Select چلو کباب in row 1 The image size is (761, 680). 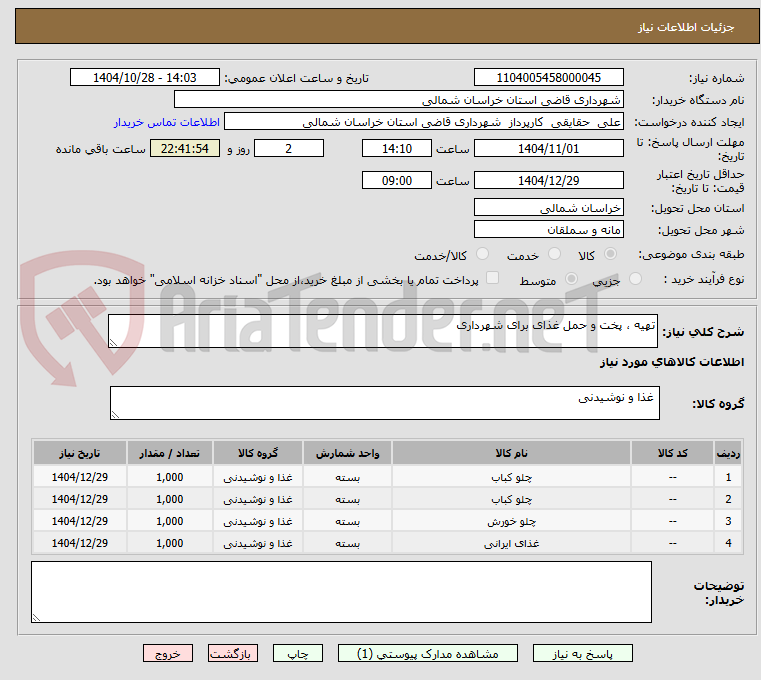coord(511,478)
